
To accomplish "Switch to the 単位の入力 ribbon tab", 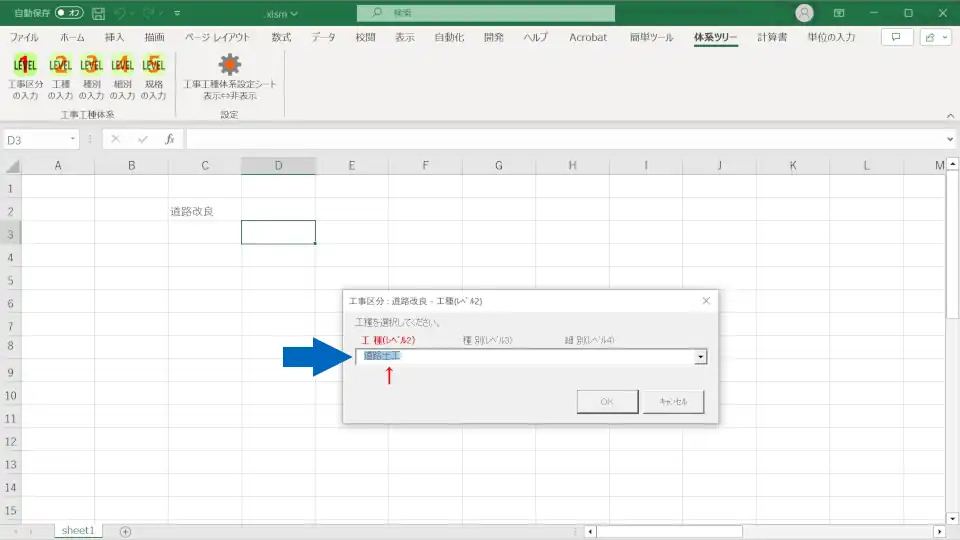I will [x=830, y=37].
